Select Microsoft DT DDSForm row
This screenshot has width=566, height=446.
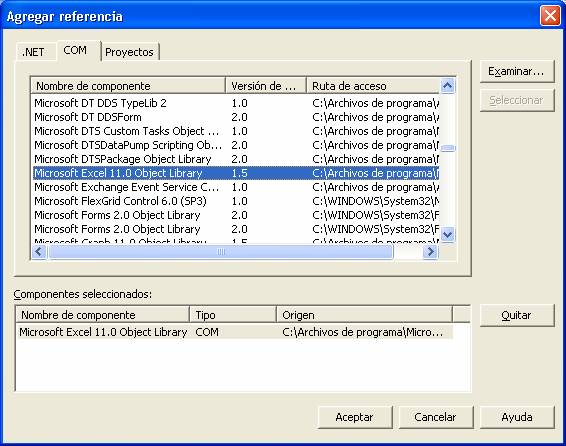[236, 117]
